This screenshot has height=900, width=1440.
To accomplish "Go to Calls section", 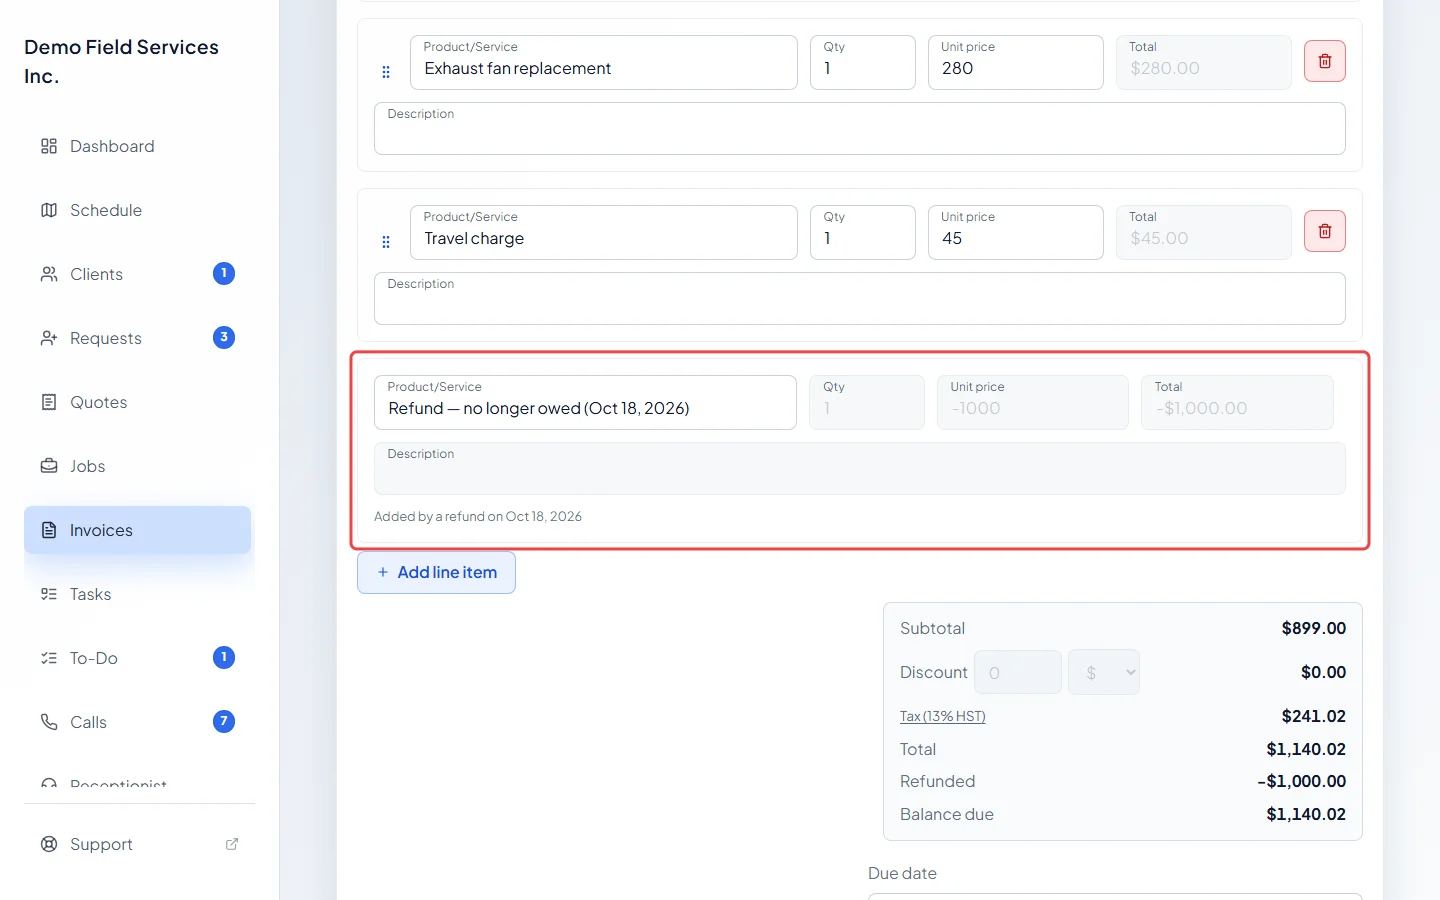I will click(x=137, y=722).
